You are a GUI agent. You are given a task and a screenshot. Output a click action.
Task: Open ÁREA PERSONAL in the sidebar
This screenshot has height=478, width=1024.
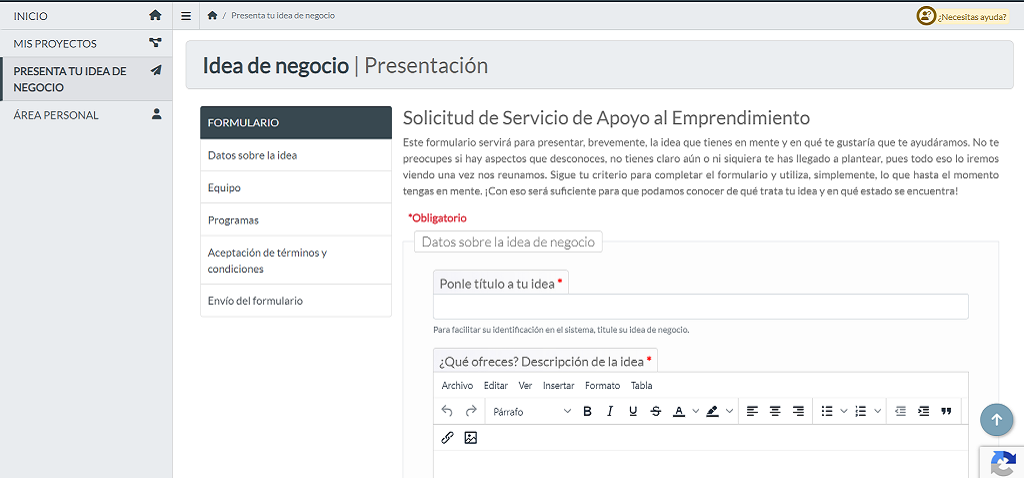pyautogui.click(x=86, y=115)
